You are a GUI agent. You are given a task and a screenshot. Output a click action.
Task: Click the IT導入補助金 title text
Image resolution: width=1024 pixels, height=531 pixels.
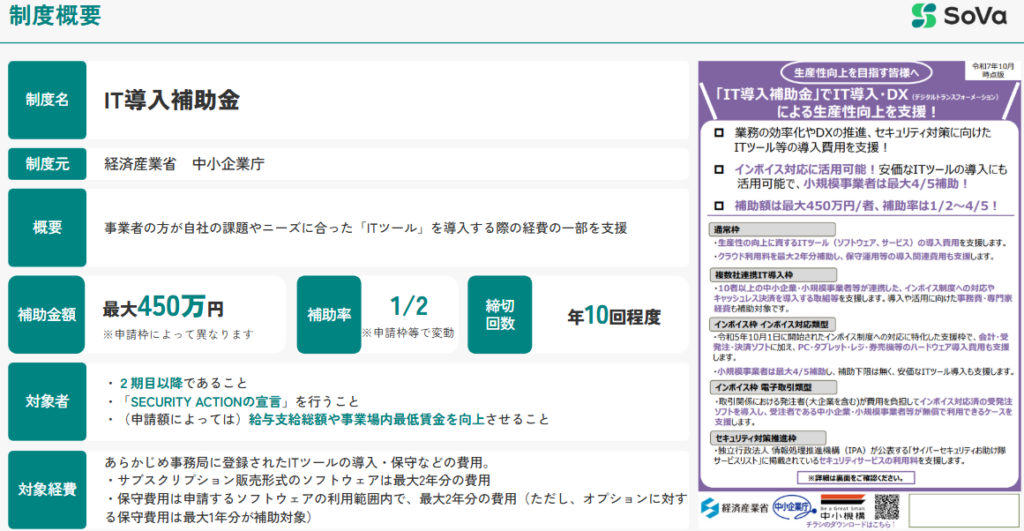[172, 101]
